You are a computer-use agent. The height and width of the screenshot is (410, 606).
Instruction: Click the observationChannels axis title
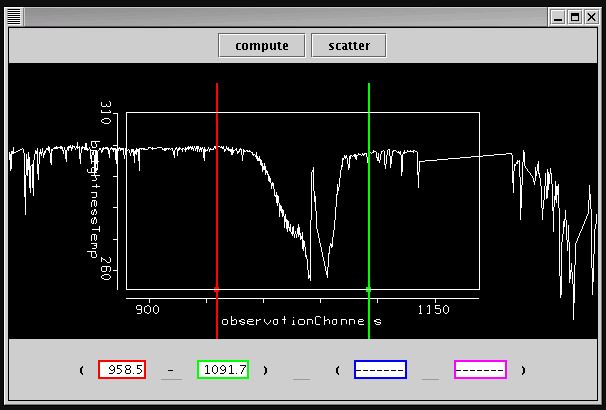[301, 322]
